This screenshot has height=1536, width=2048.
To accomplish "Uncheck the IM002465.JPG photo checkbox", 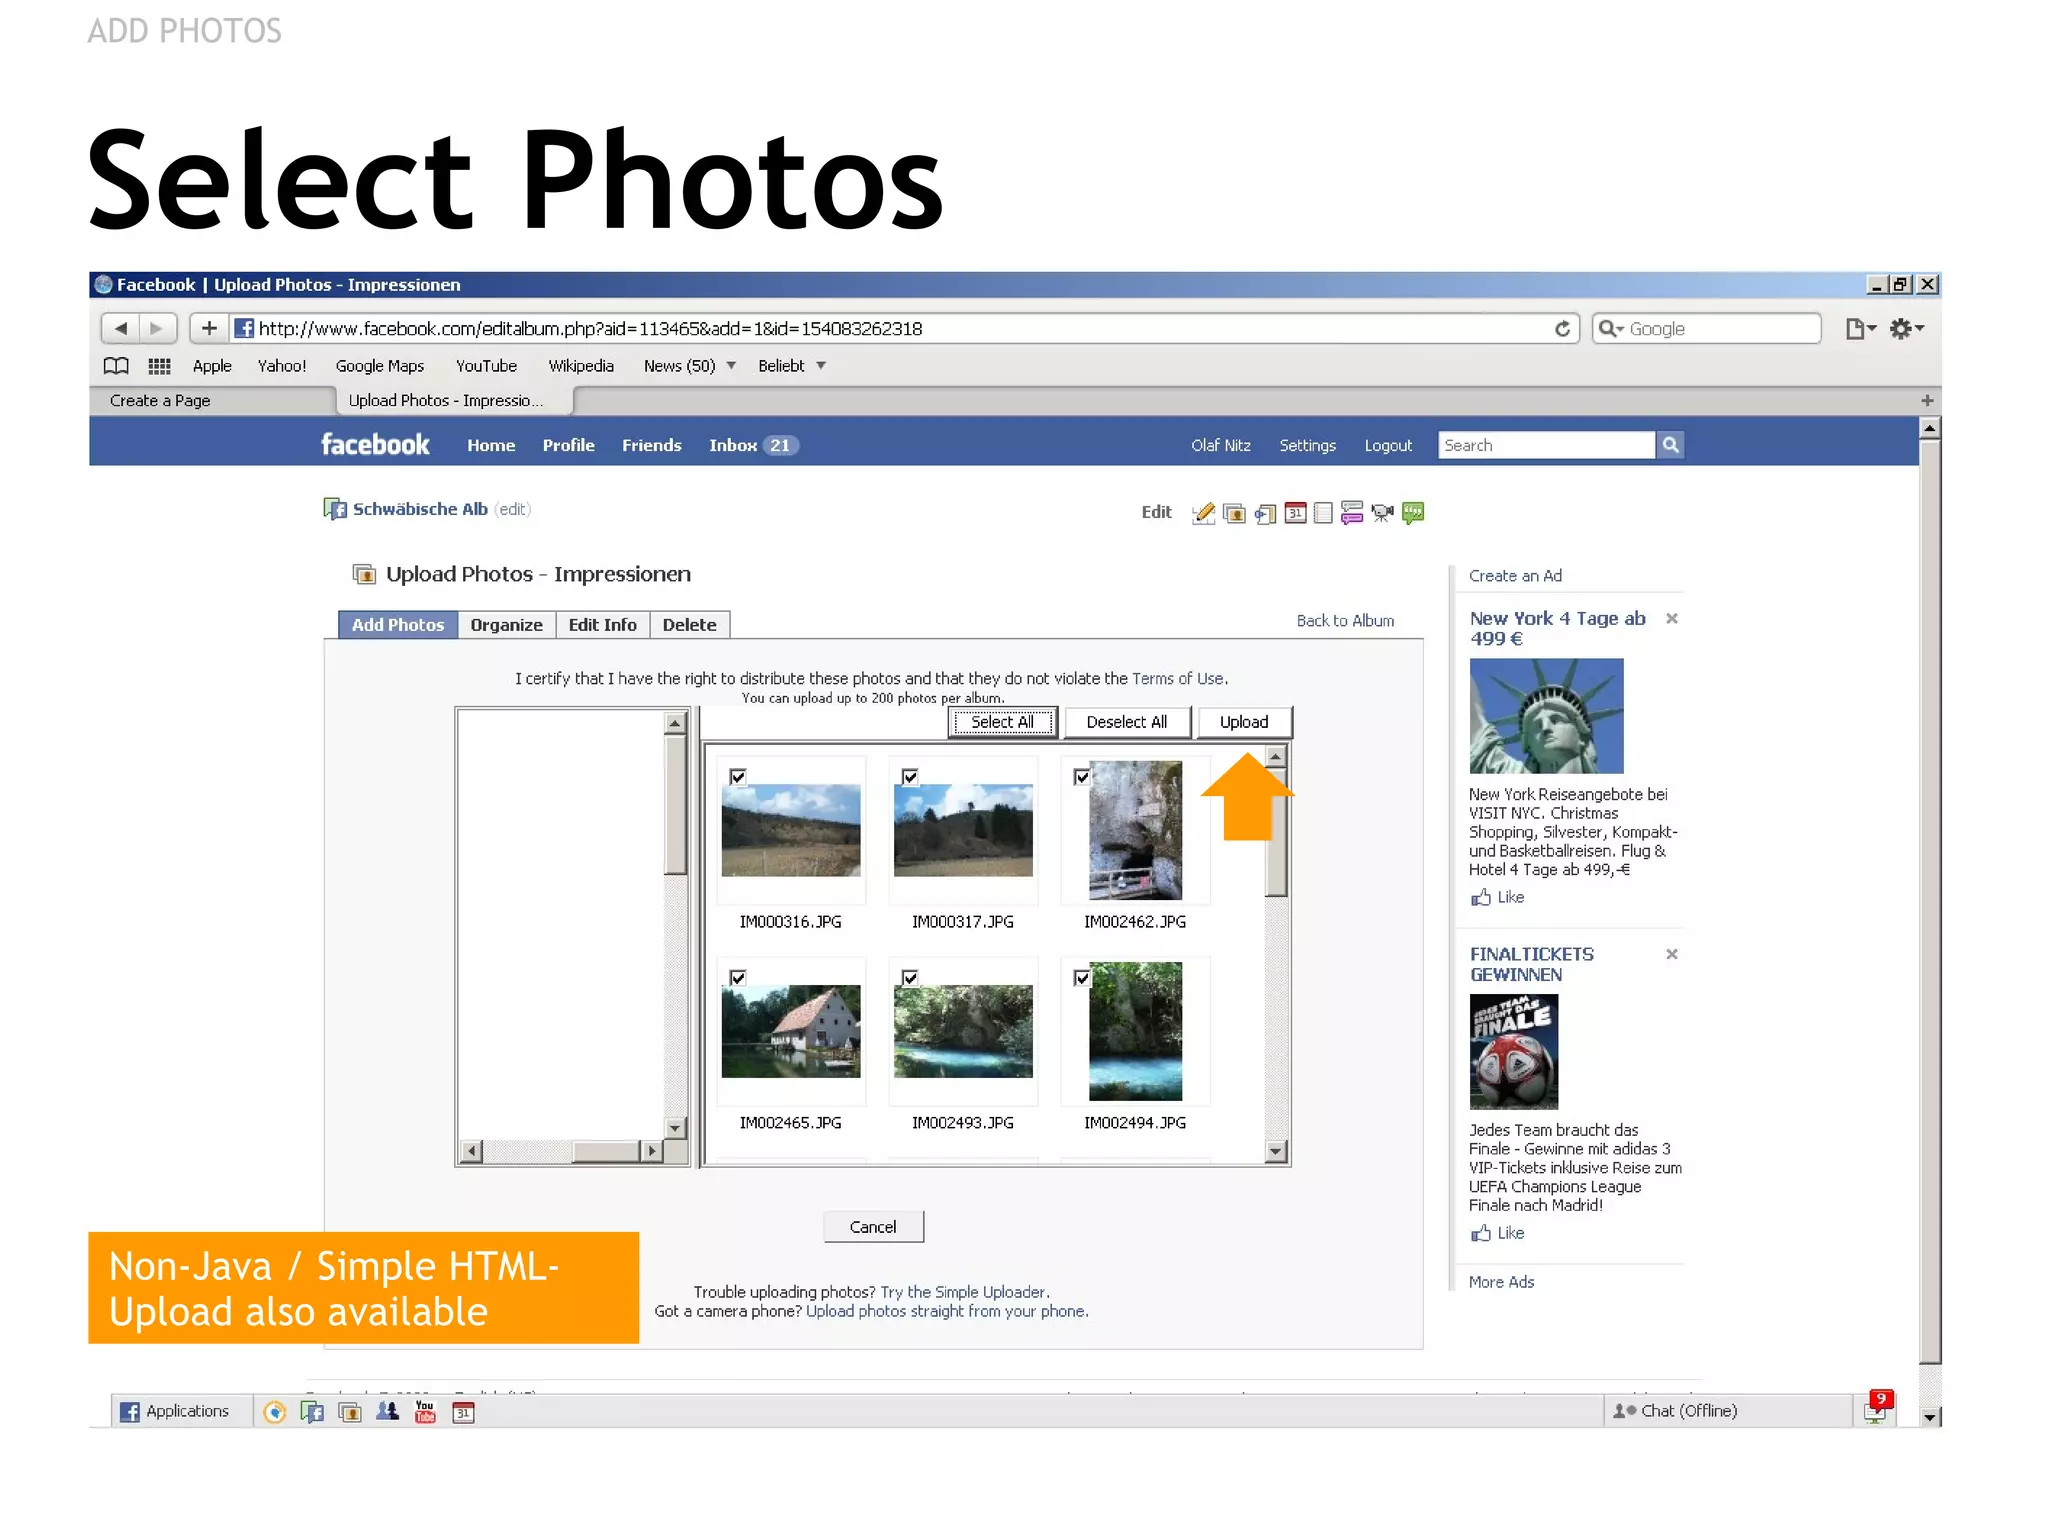I will click(738, 978).
